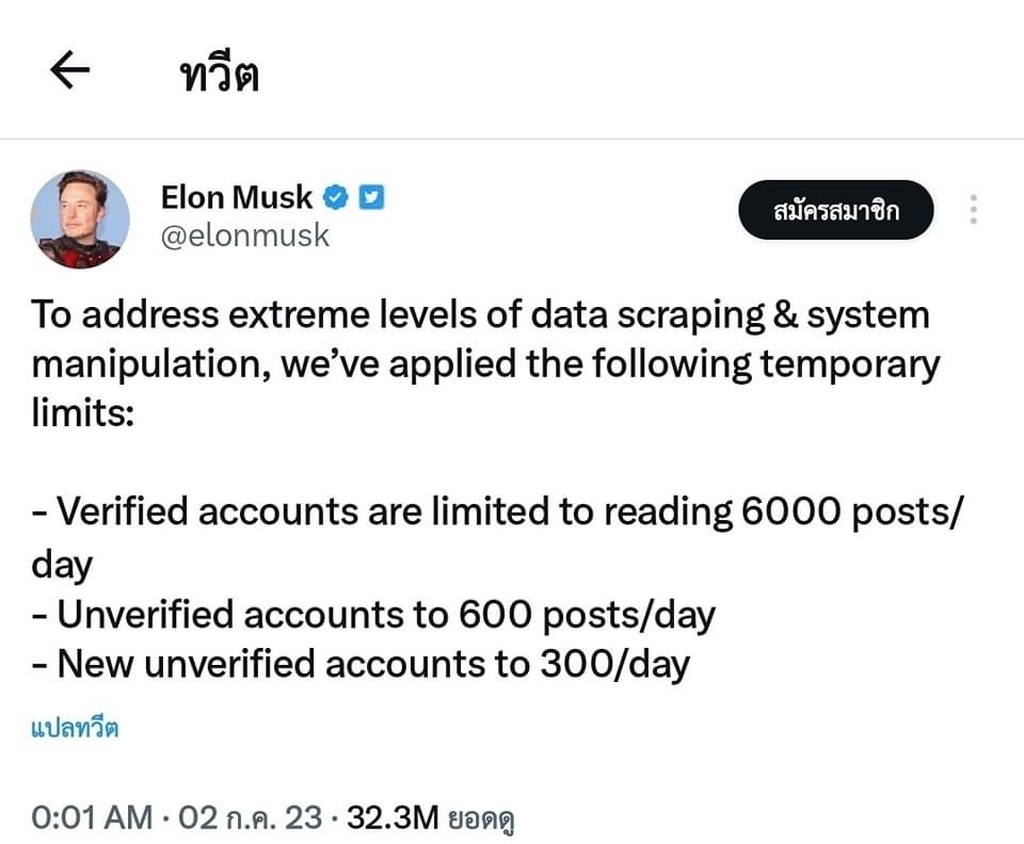The width and height of the screenshot is (1024, 844).
Task: Click แปลทวีต to translate the tweet
Action: (x=74, y=727)
